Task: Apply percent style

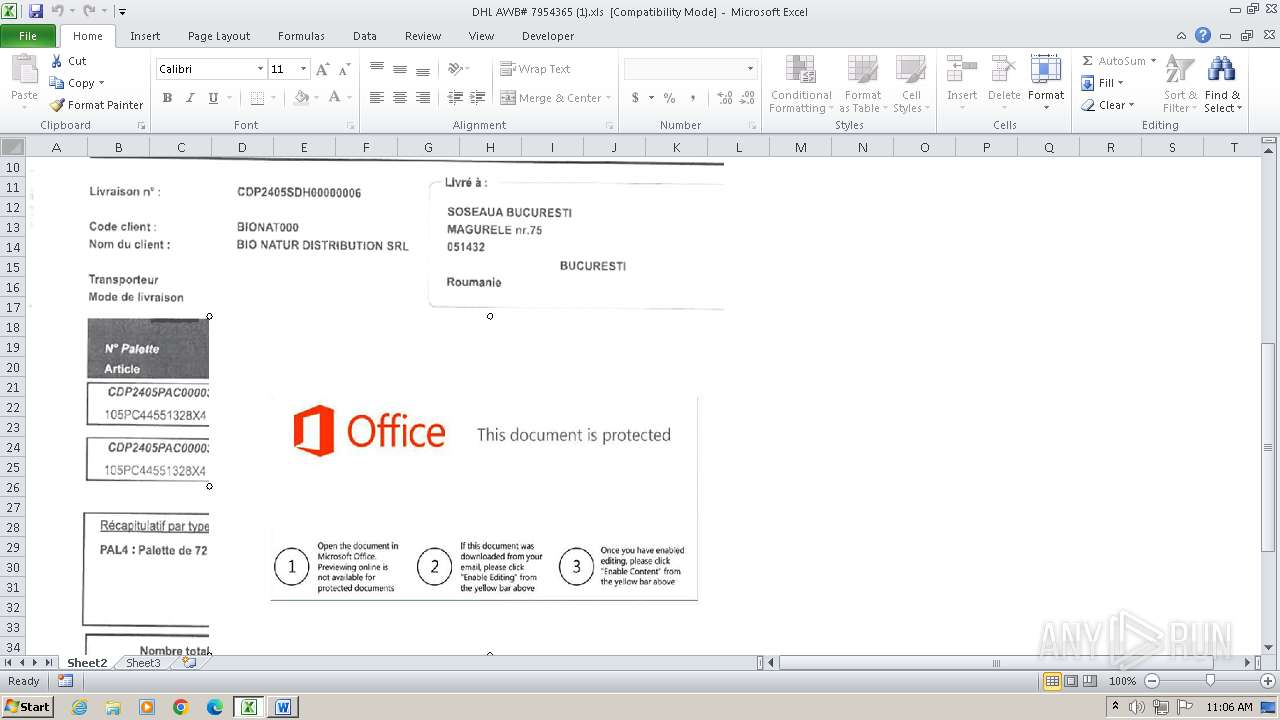Action: (669, 98)
